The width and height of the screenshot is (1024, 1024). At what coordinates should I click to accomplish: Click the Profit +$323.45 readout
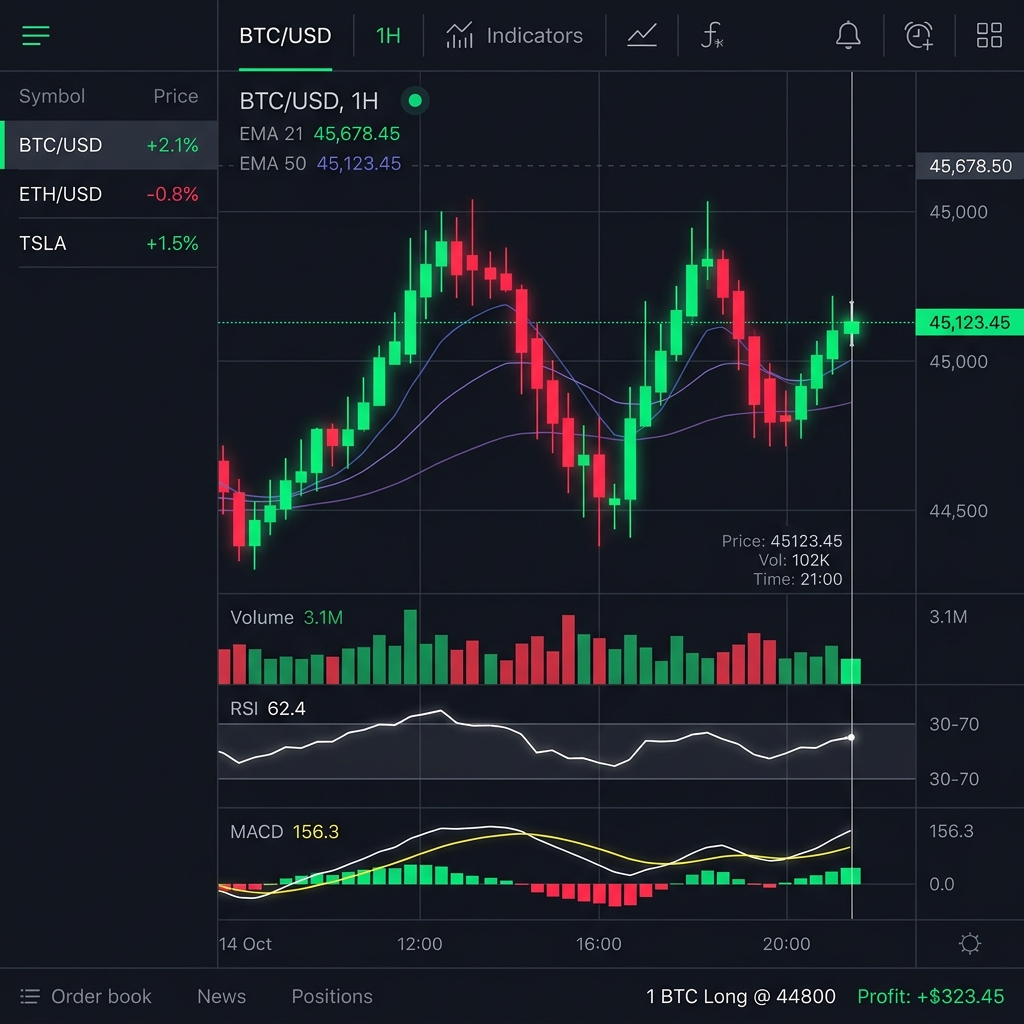(x=931, y=996)
